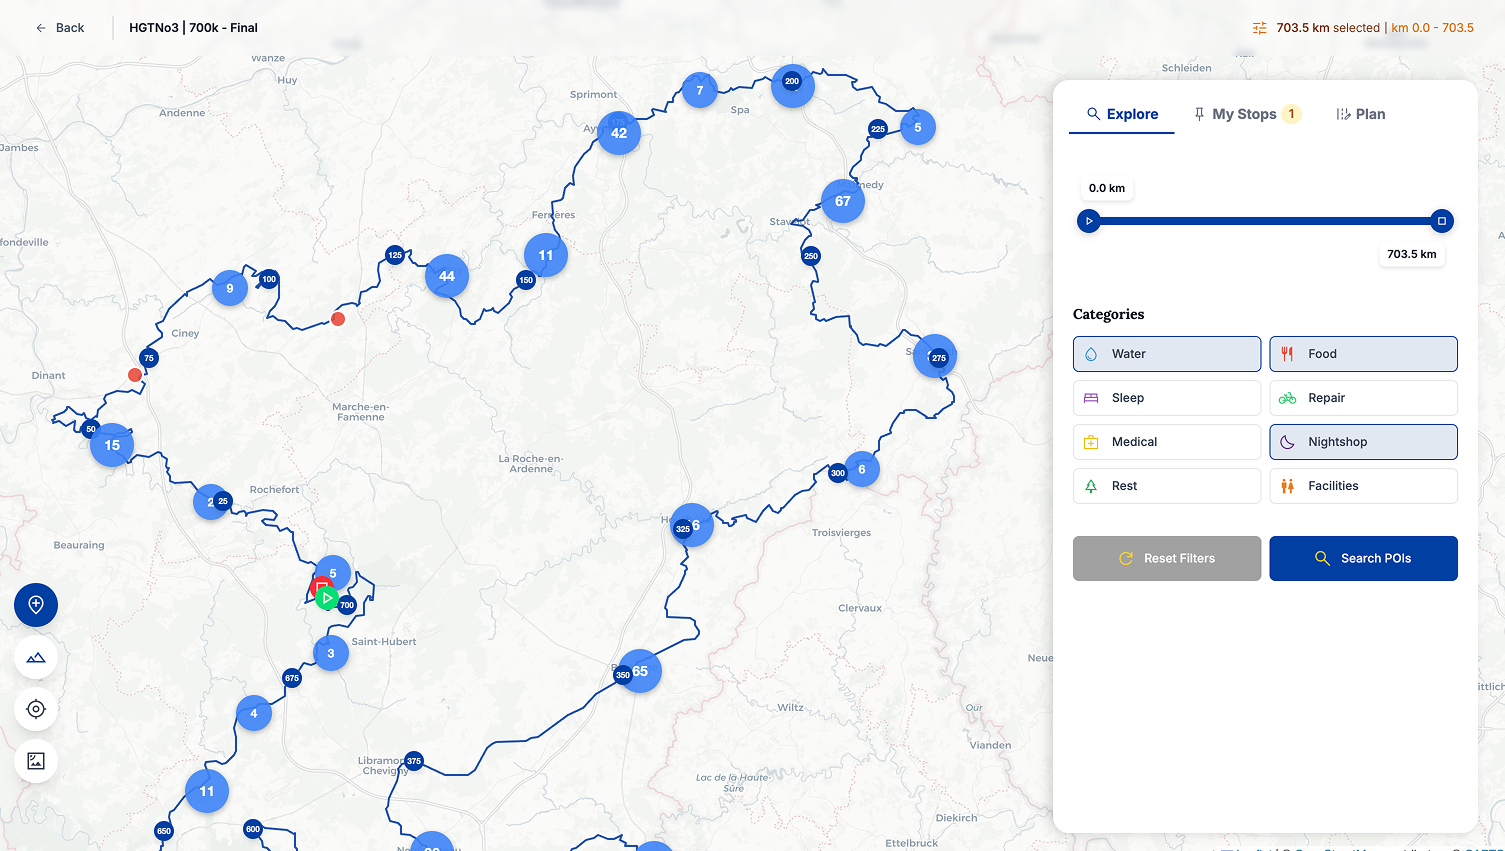Enable the Rest category filter
This screenshot has width=1505, height=851.
(1166, 485)
